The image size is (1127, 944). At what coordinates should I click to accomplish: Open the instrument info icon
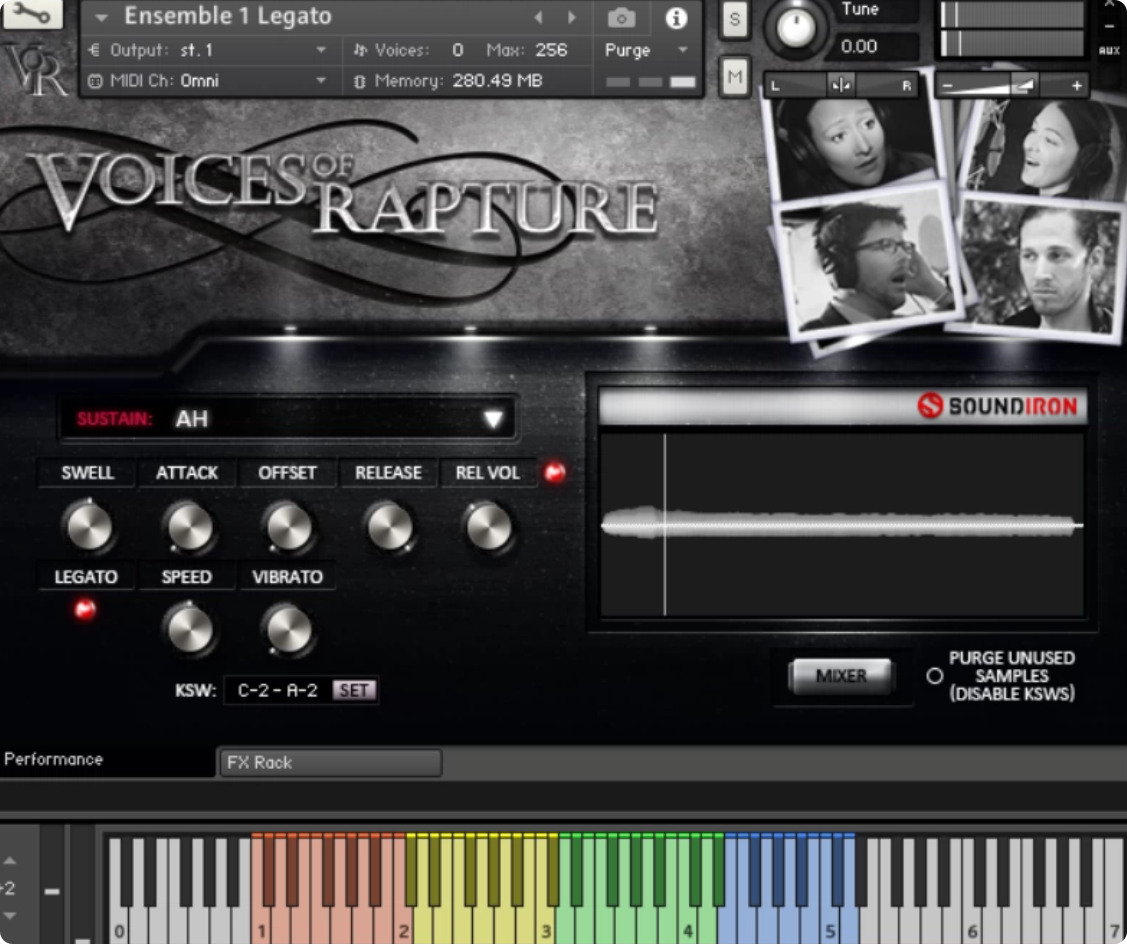(676, 18)
